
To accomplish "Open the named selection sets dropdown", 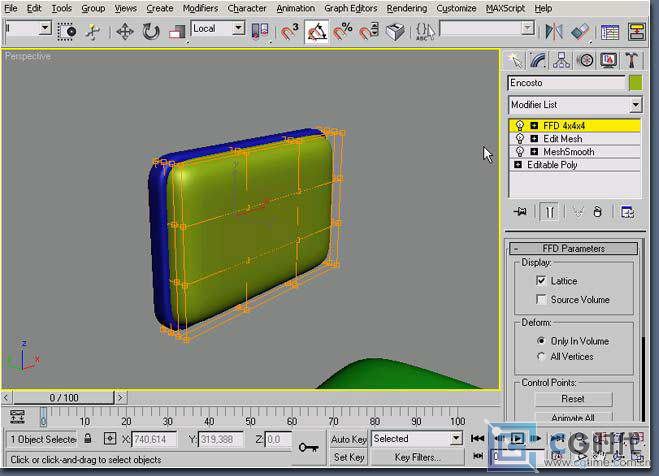I will coord(527,29).
